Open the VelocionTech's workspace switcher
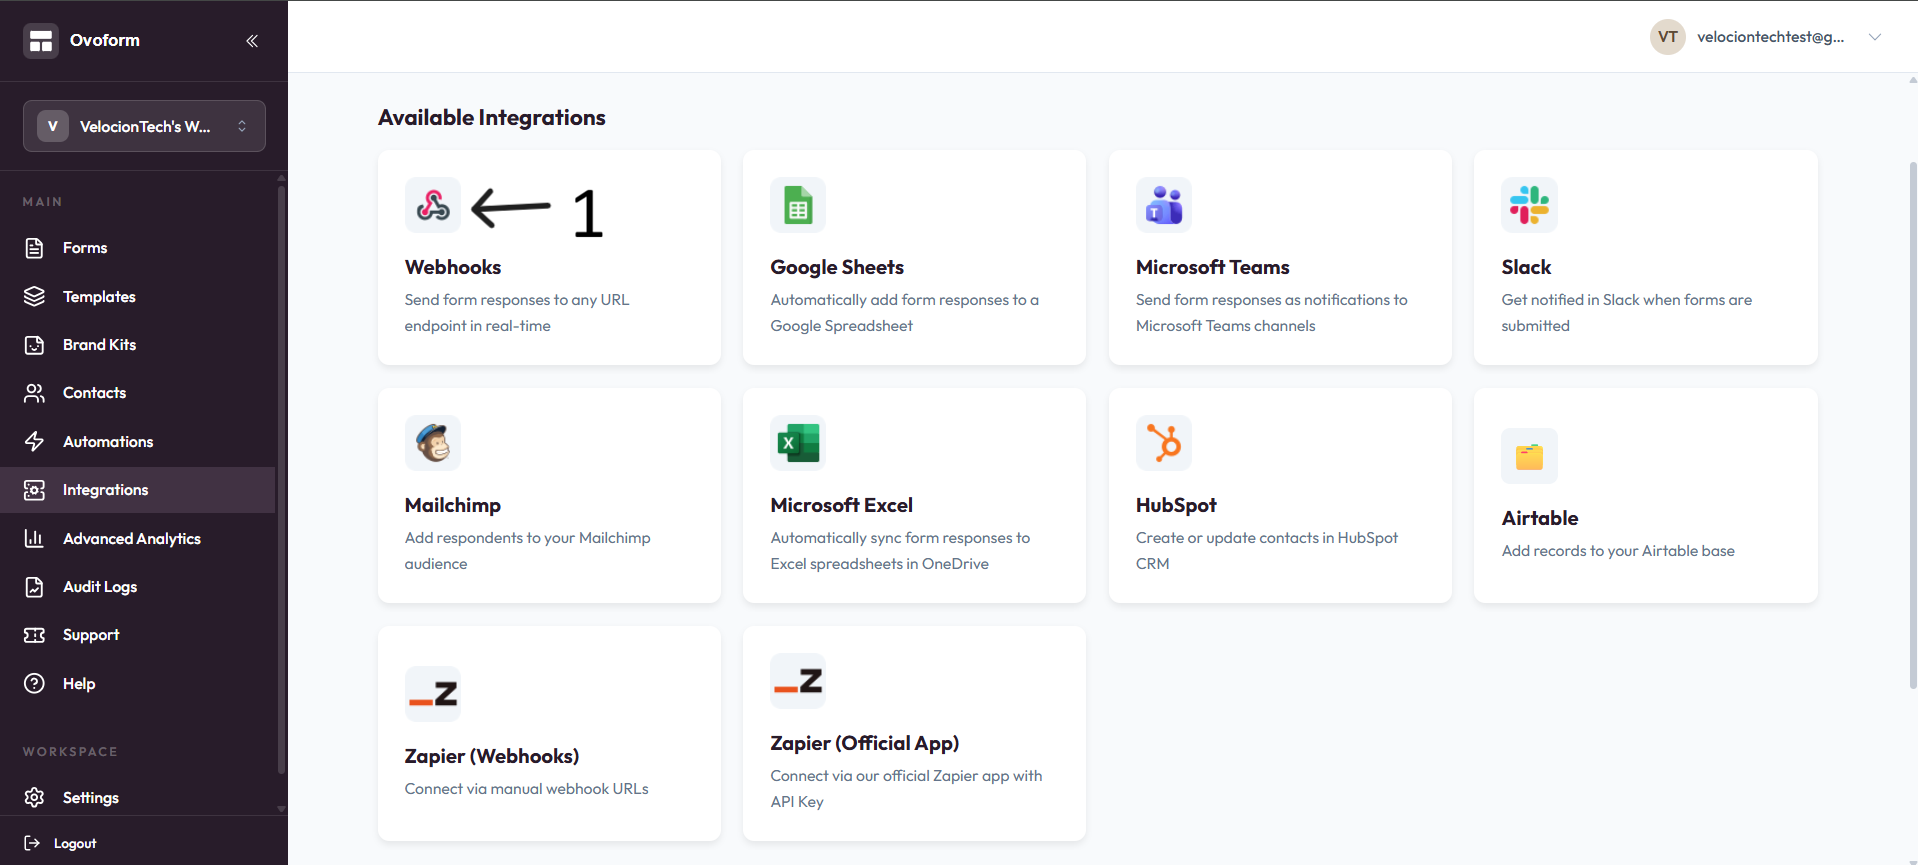 coord(144,126)
